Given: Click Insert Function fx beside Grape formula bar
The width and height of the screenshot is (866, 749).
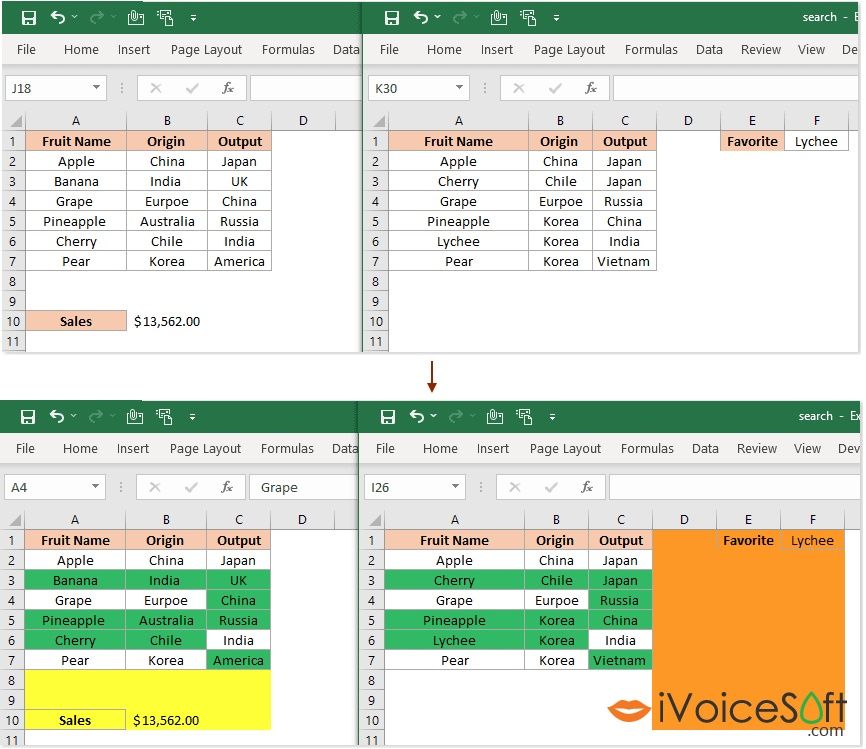Looking at the screenshot, I should coord(227,487).
